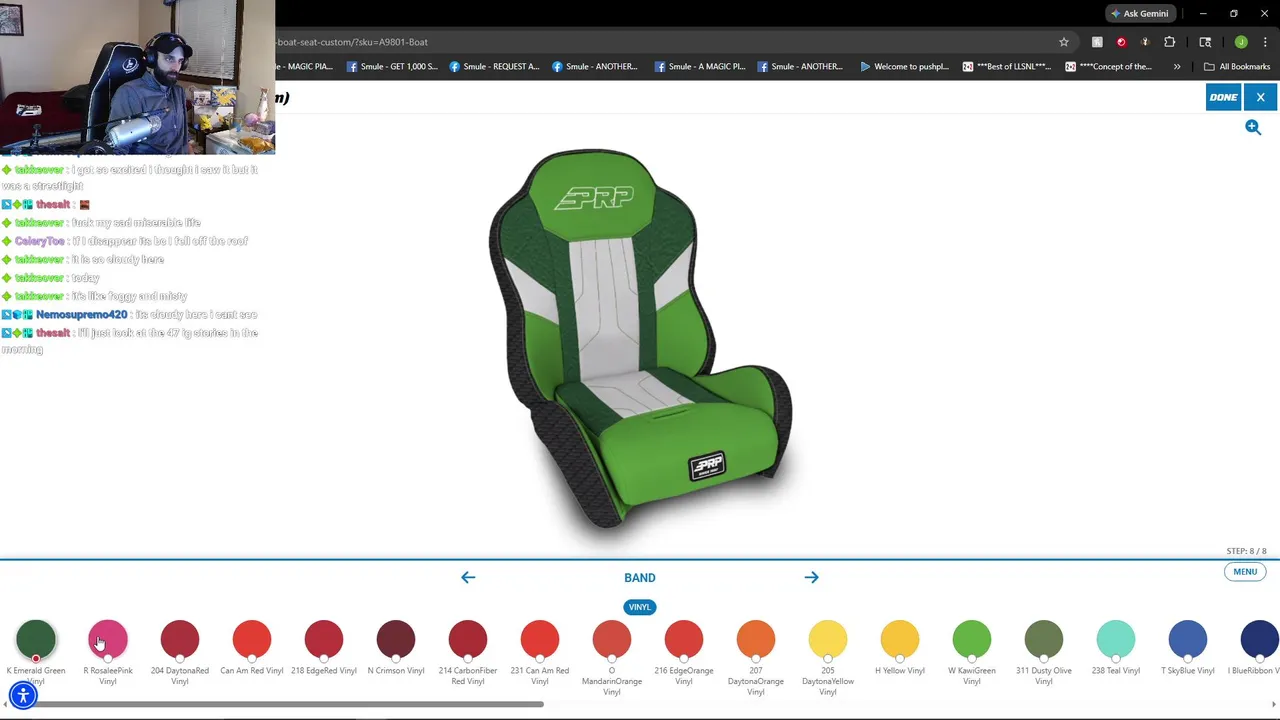Viewport: 1280px width, 720px height.
Task: Open the Welcome to pushpl... bookmark
Action: [904, 67]
